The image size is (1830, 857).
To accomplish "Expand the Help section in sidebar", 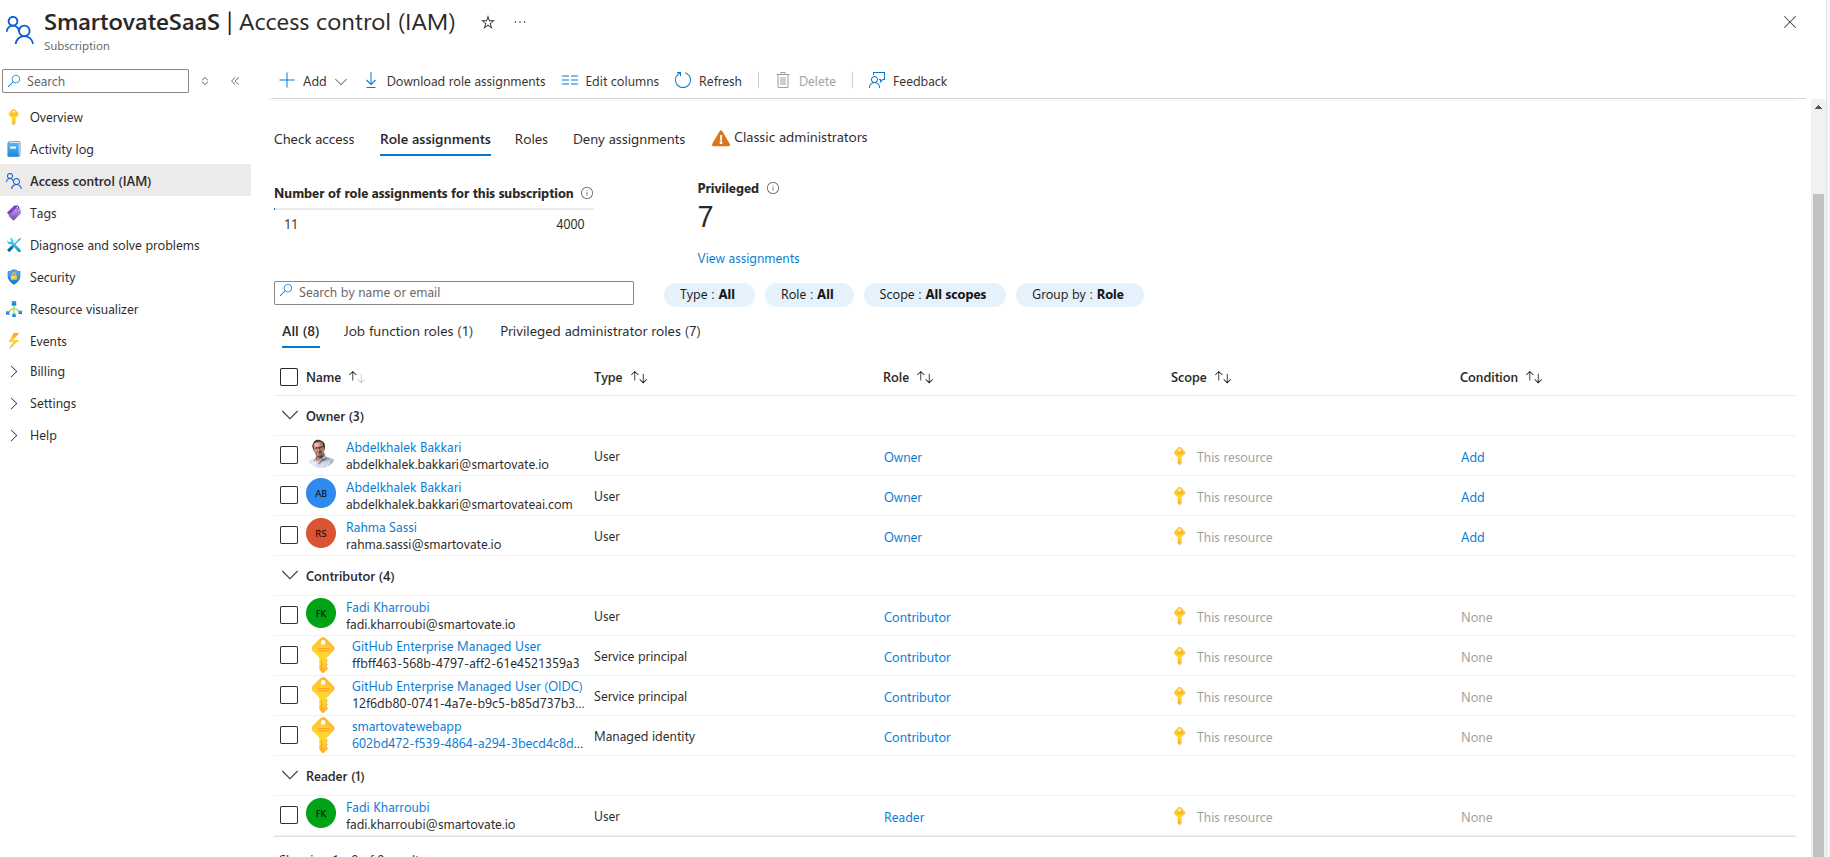I will point(14,435).
